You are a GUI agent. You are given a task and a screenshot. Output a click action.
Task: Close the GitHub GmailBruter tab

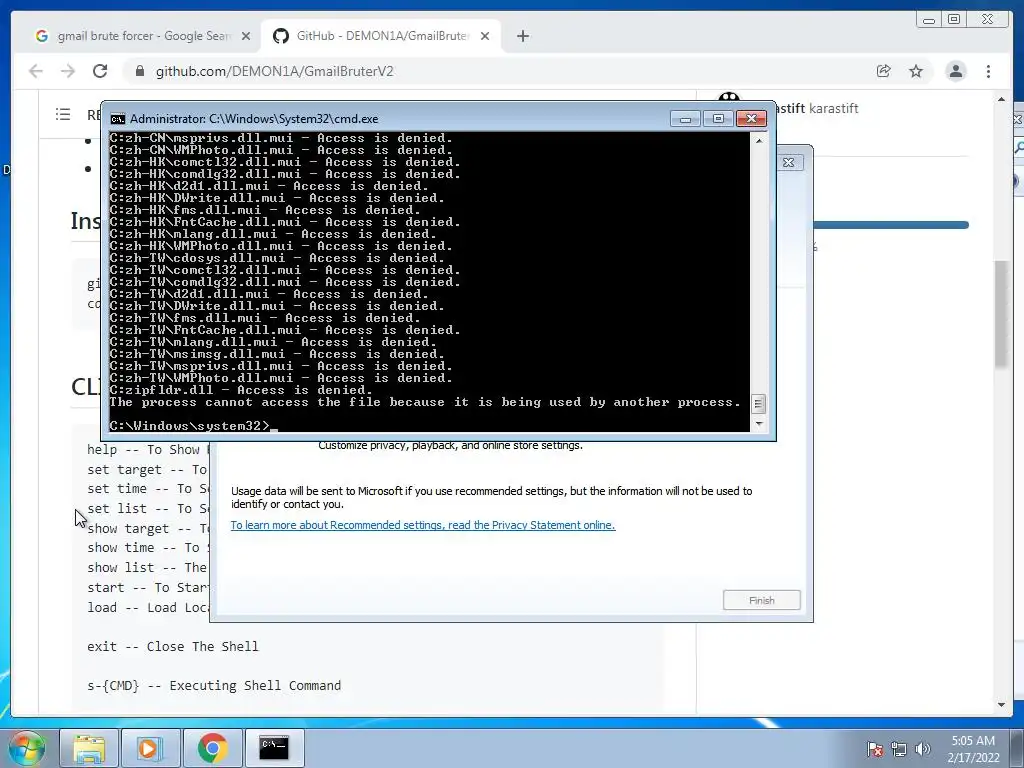click(x=485, y=36)
